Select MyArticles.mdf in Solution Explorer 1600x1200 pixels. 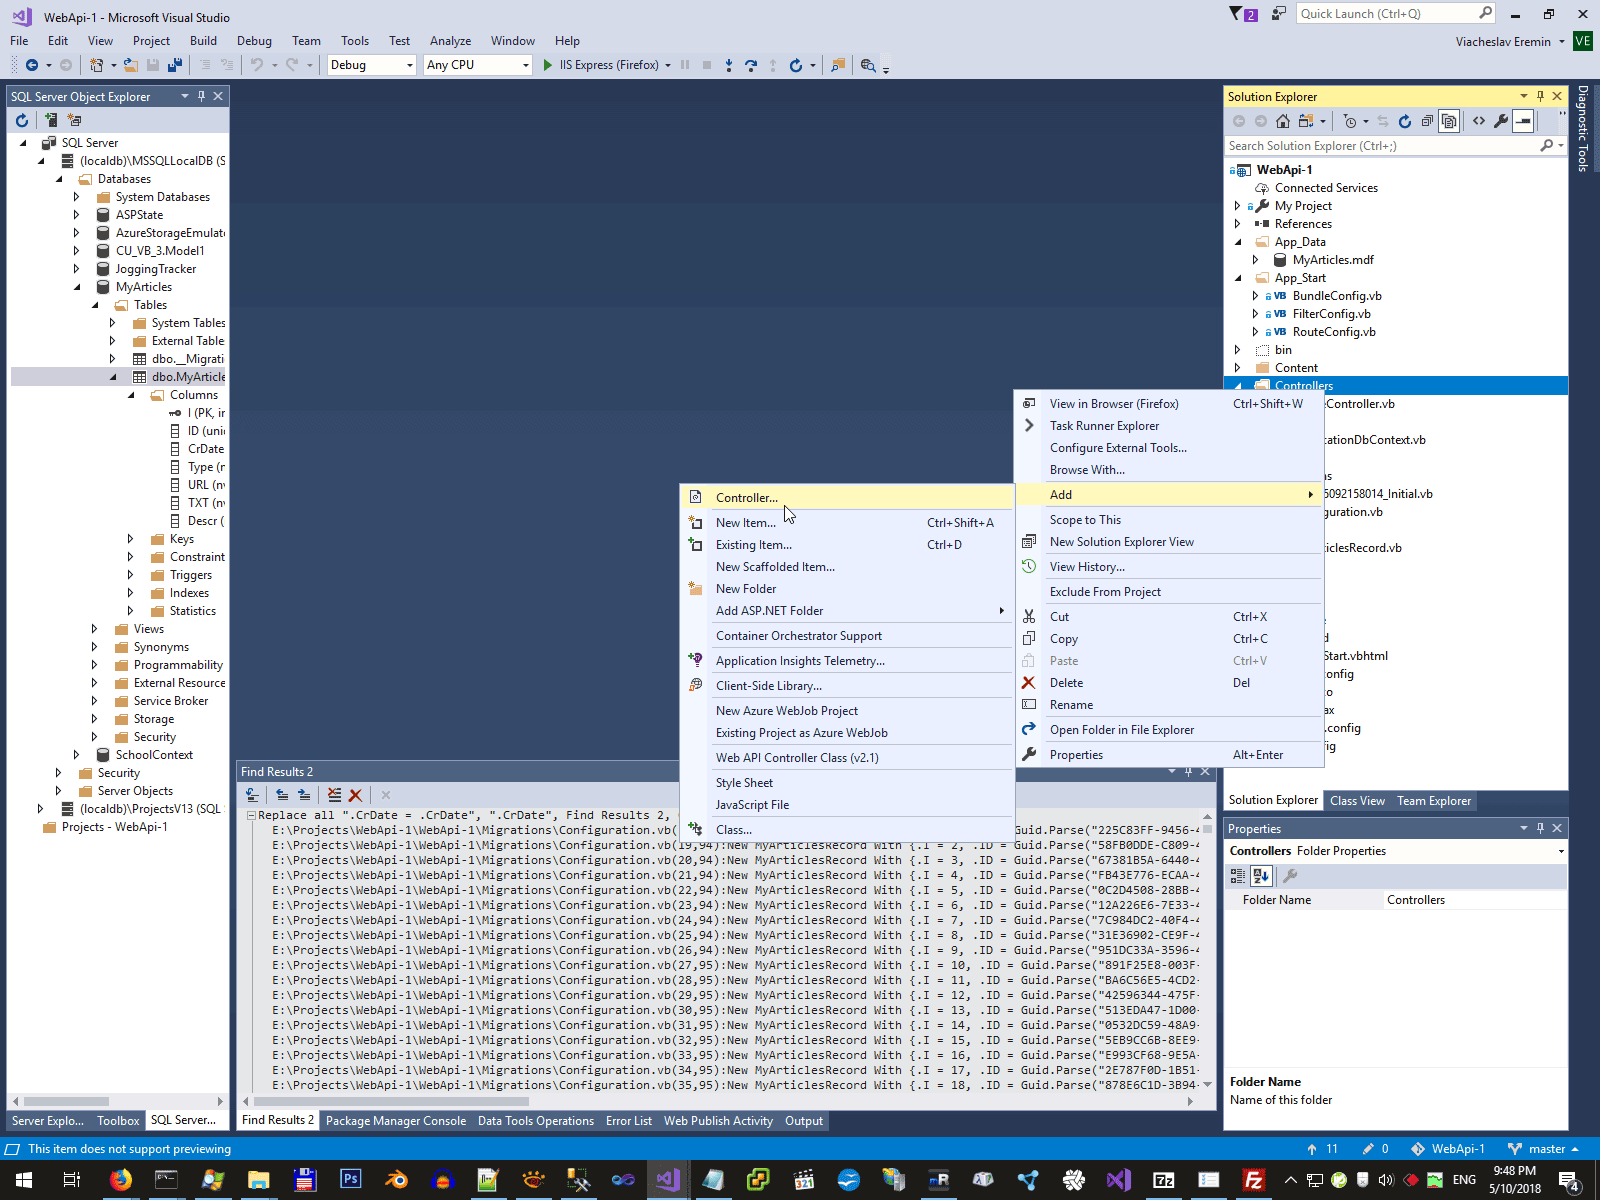pos(1333,260)
